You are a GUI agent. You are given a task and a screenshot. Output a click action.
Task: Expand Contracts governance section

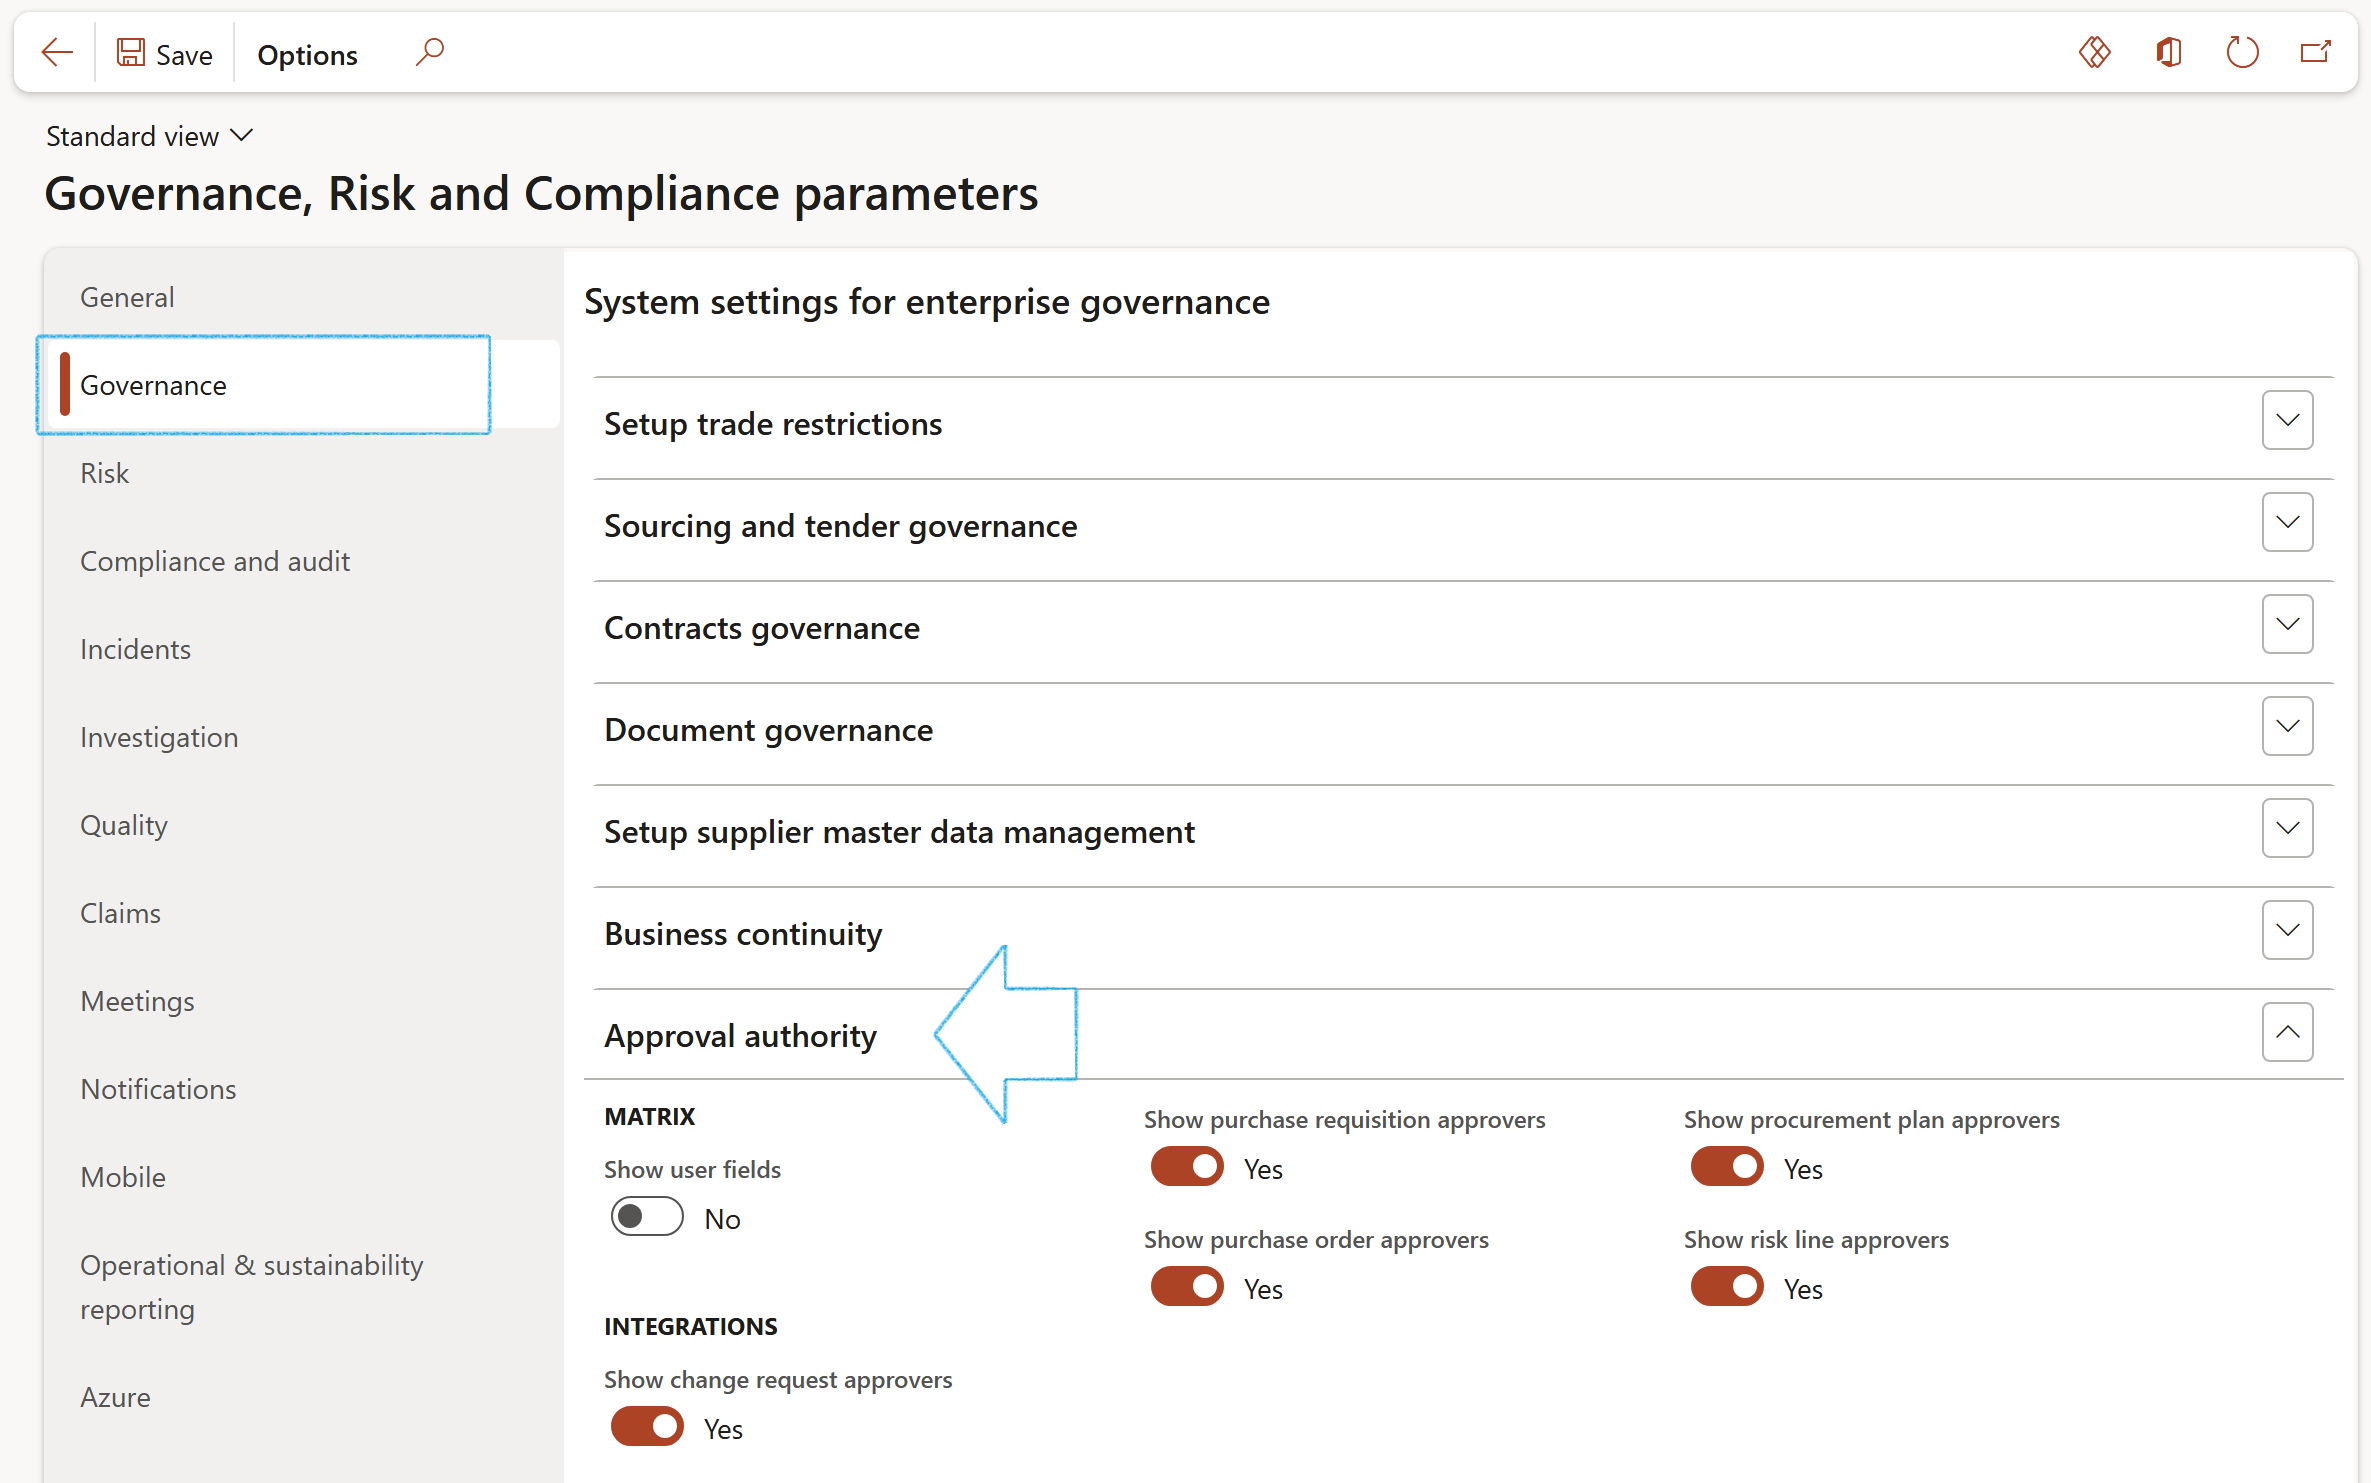click(x=2287, y=625)
